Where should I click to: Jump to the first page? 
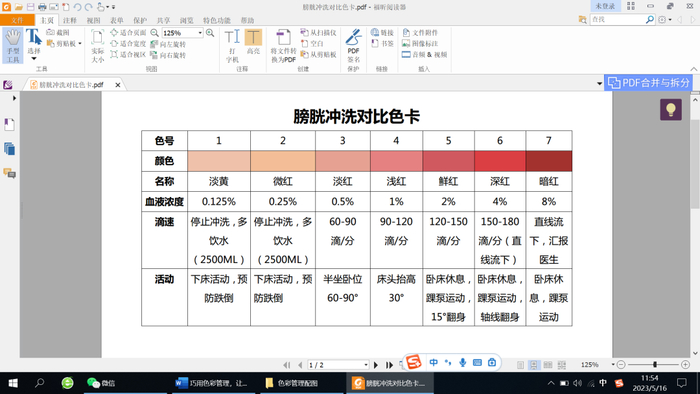pos(287,365)
